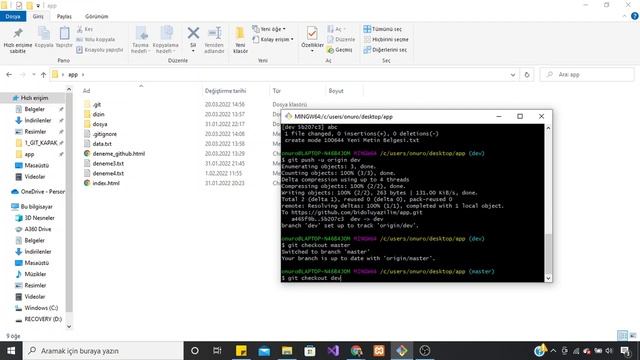Select index.html file
Screen dimensions: 640x360
[x=106, y=183]
